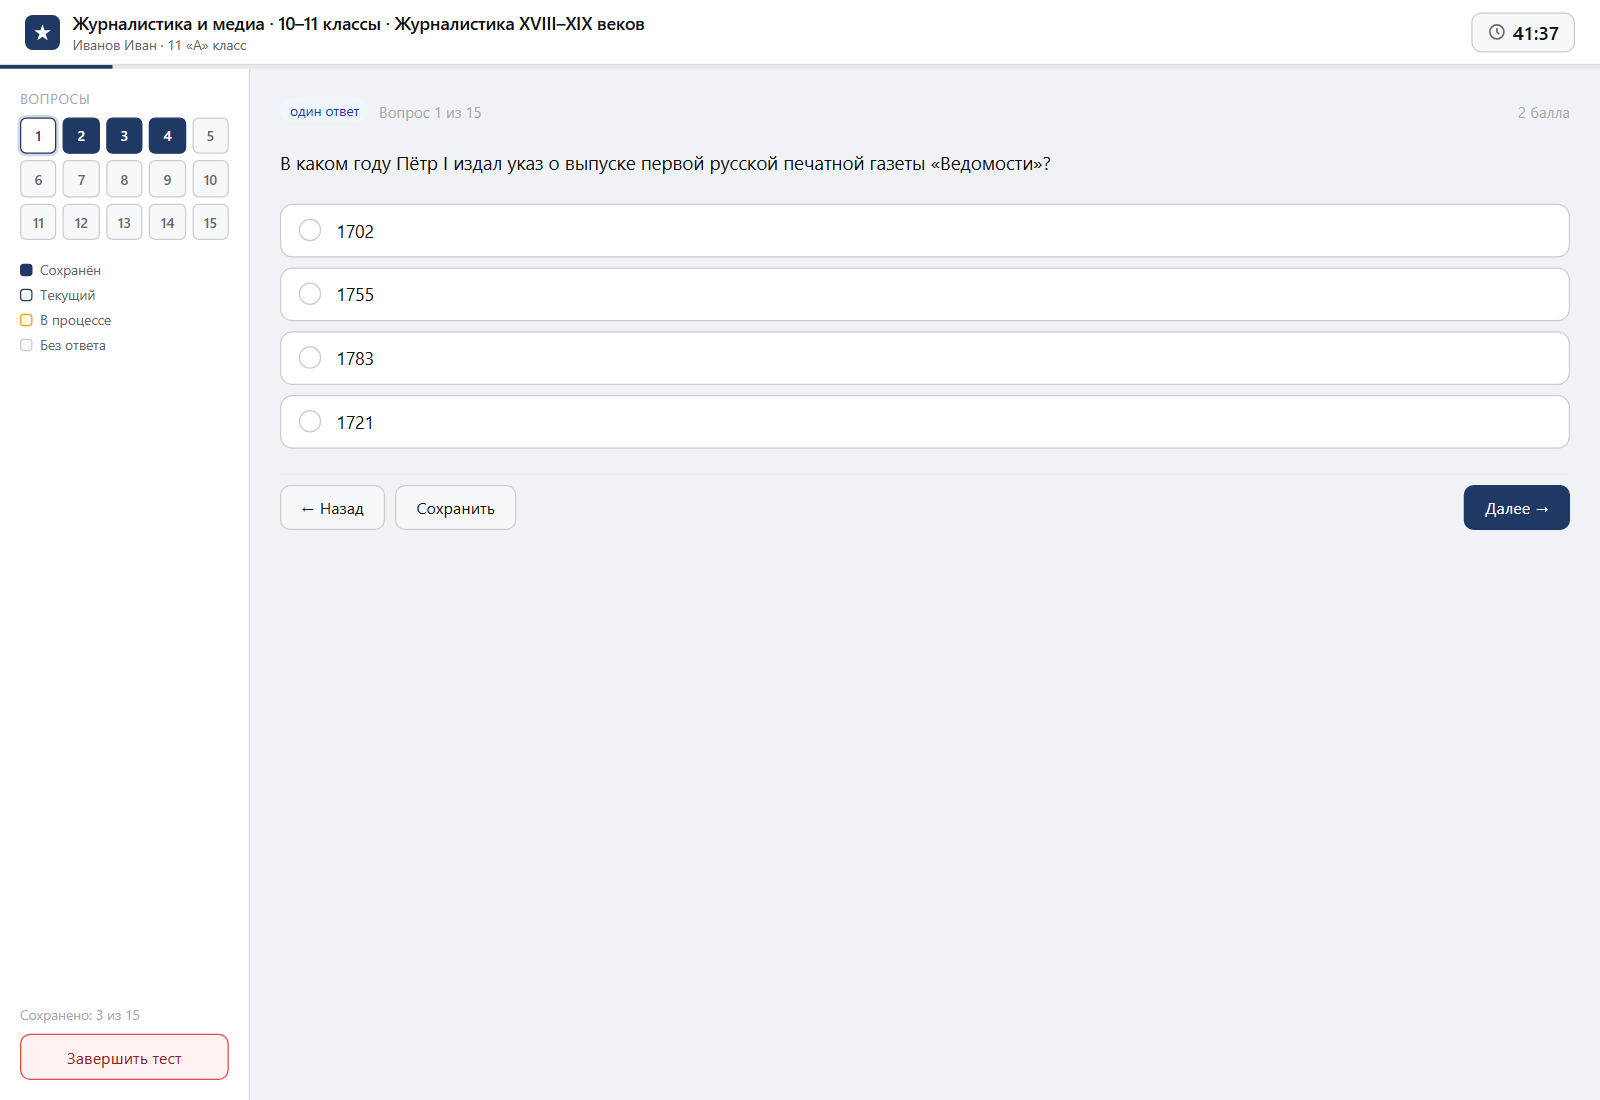The width and height of the screenshot is (1600, 1100).
Task: Open question 10
Action: coord(210,180)
